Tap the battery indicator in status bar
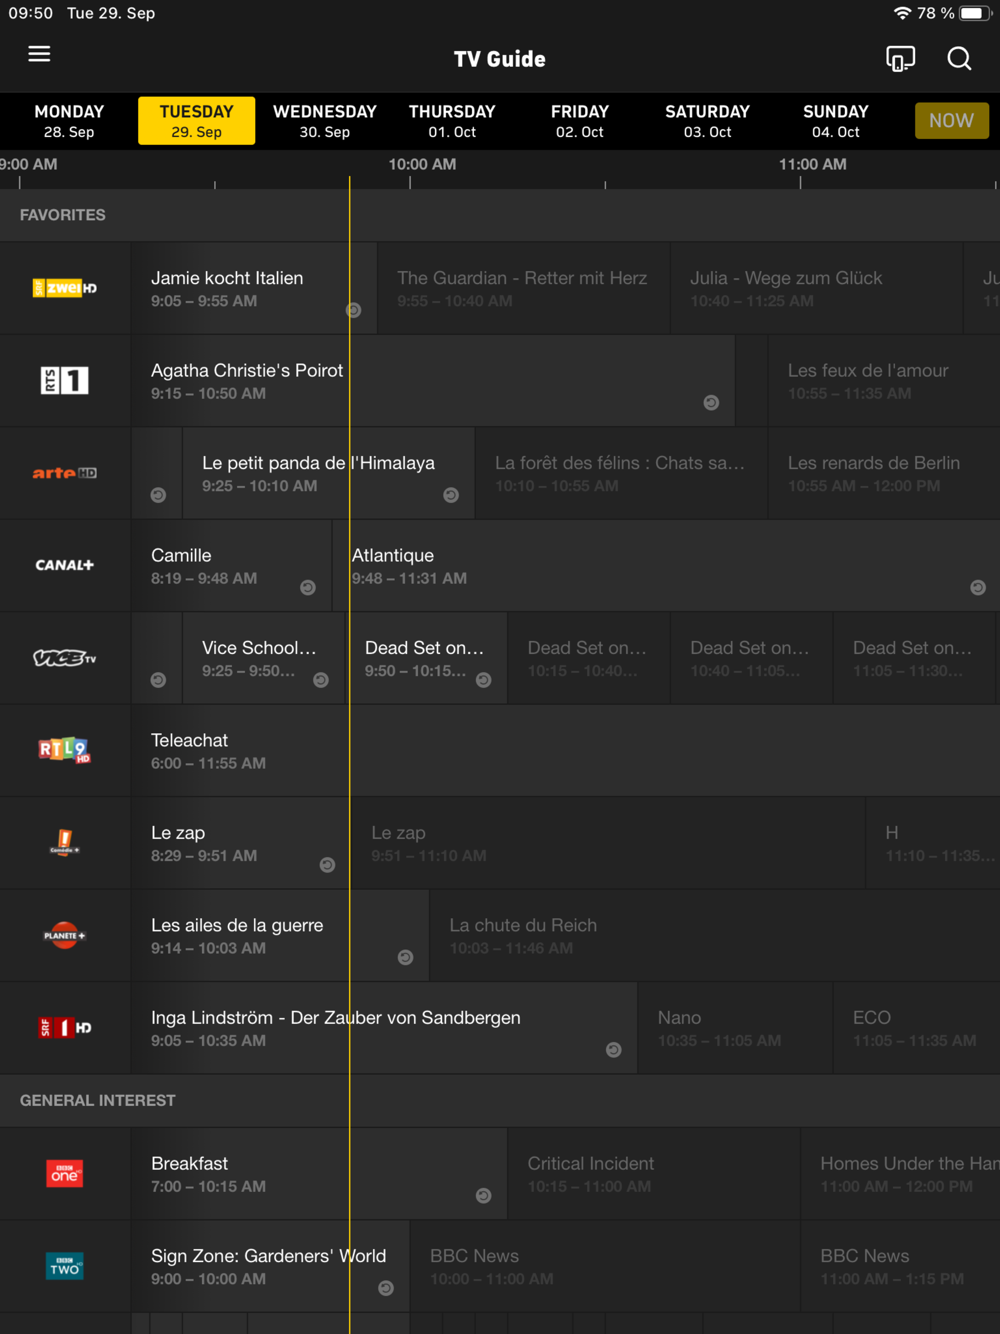The image size is (1000, 1334). click(x=974, y=13)
